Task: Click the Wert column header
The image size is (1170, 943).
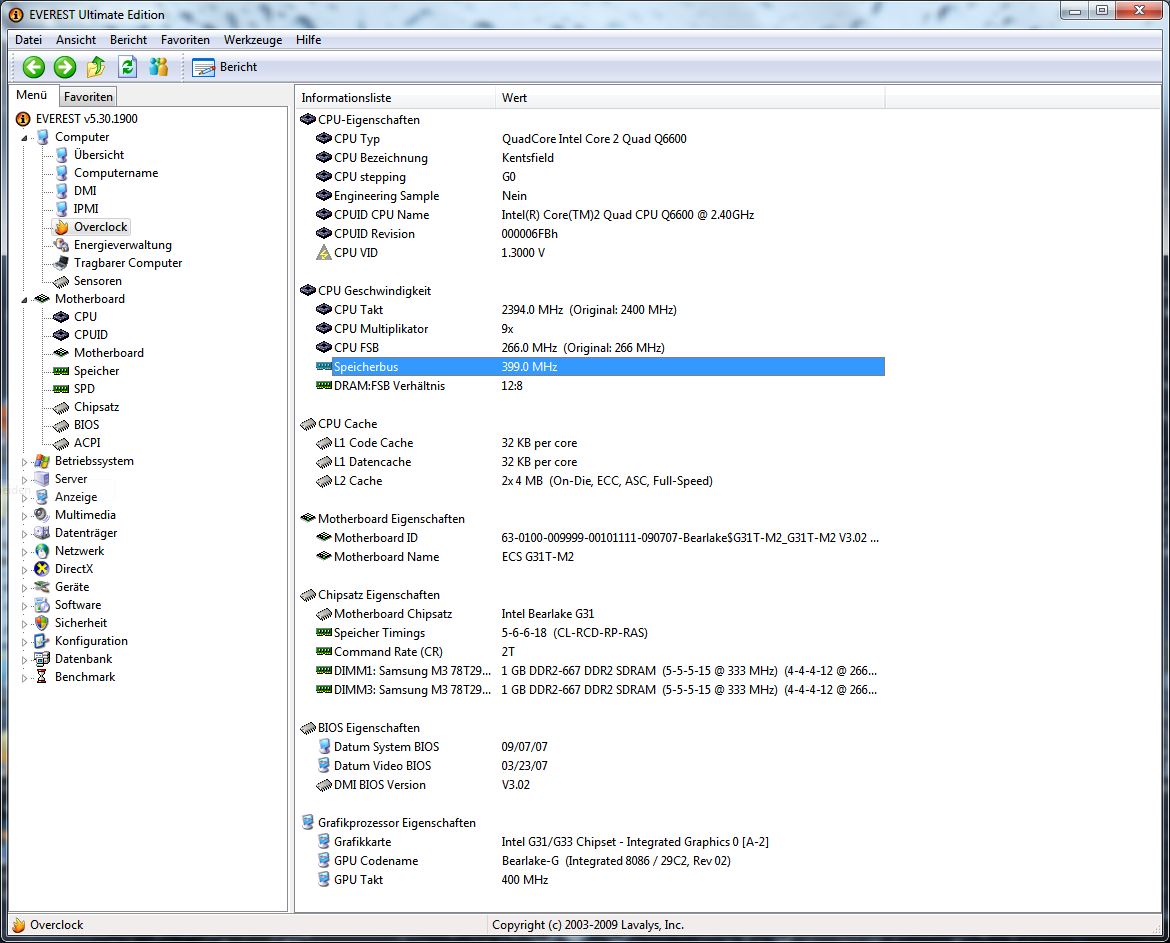Action: [690, 98]
